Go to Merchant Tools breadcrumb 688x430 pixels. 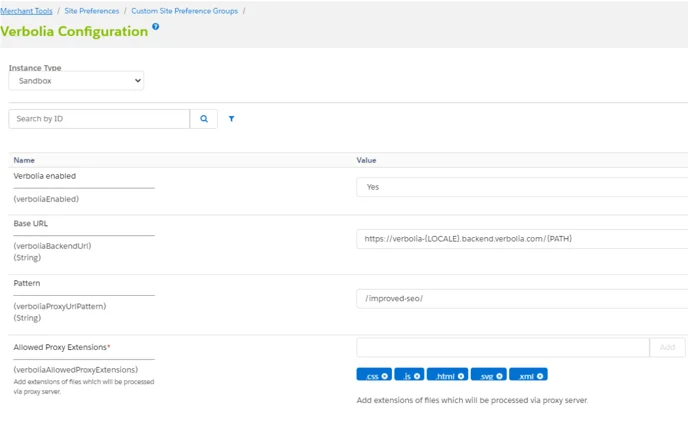pos(26,11)
